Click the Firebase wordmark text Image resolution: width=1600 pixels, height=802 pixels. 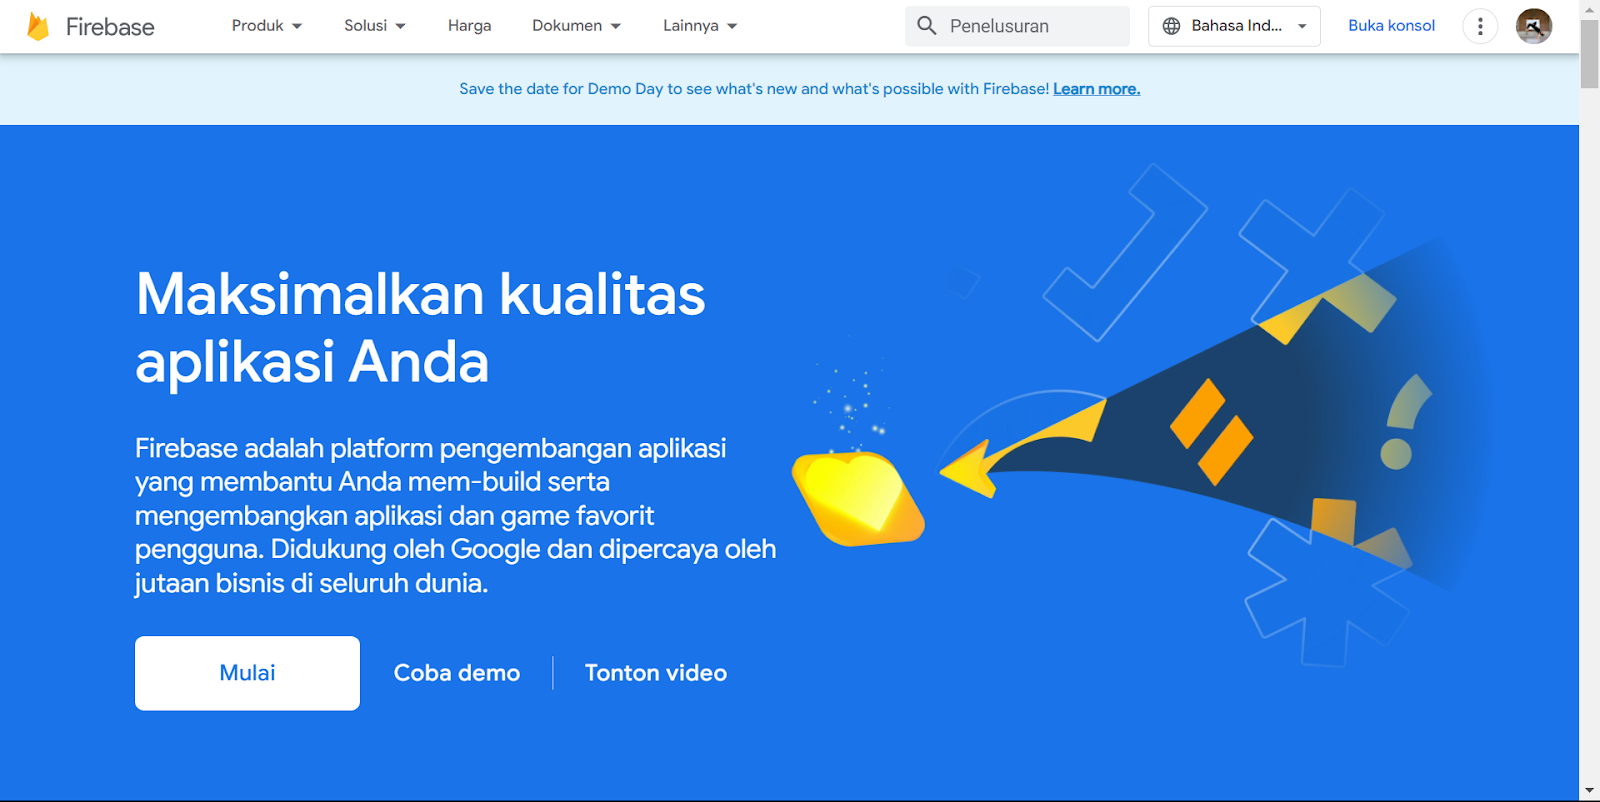pyautogui.click(x=110, y=27)
